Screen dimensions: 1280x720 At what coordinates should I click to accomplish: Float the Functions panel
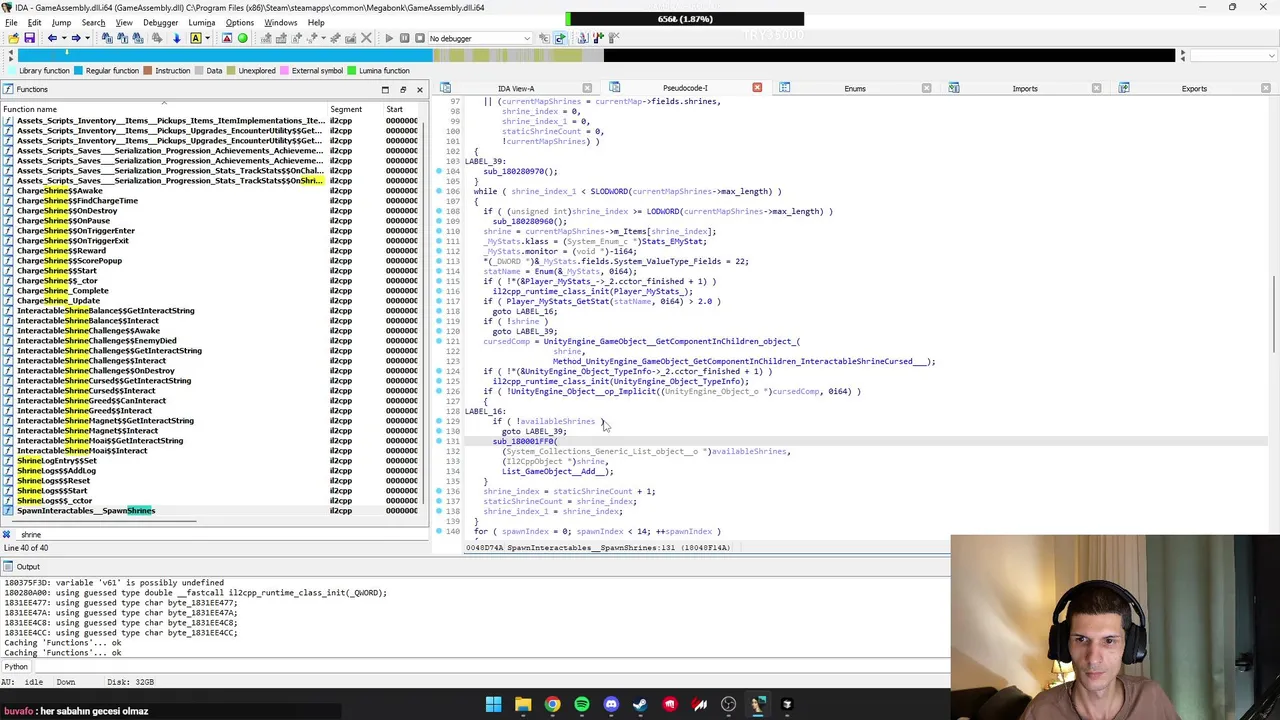(x=403, y=90)
